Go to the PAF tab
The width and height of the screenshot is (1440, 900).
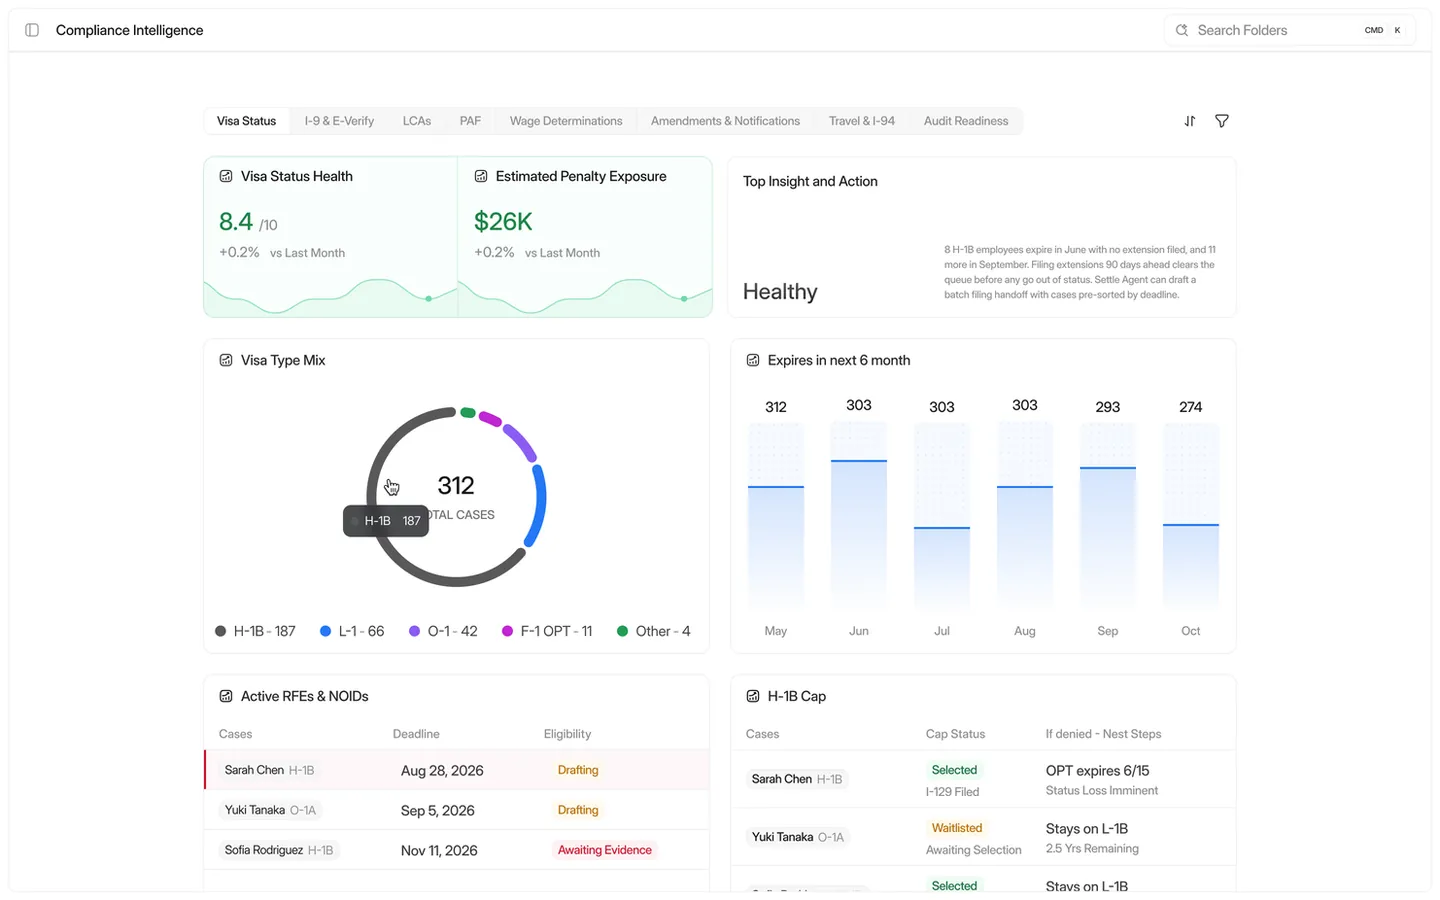[x=470, y=121]
